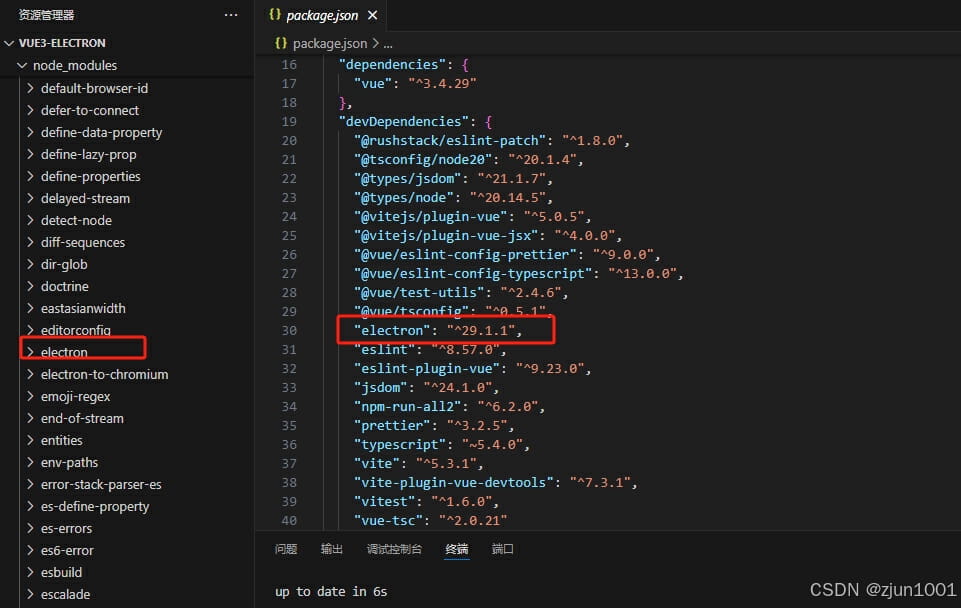The height and width of the screenshot is (608, 961).
Task: Open the es-errors folder
Action: 66,528
